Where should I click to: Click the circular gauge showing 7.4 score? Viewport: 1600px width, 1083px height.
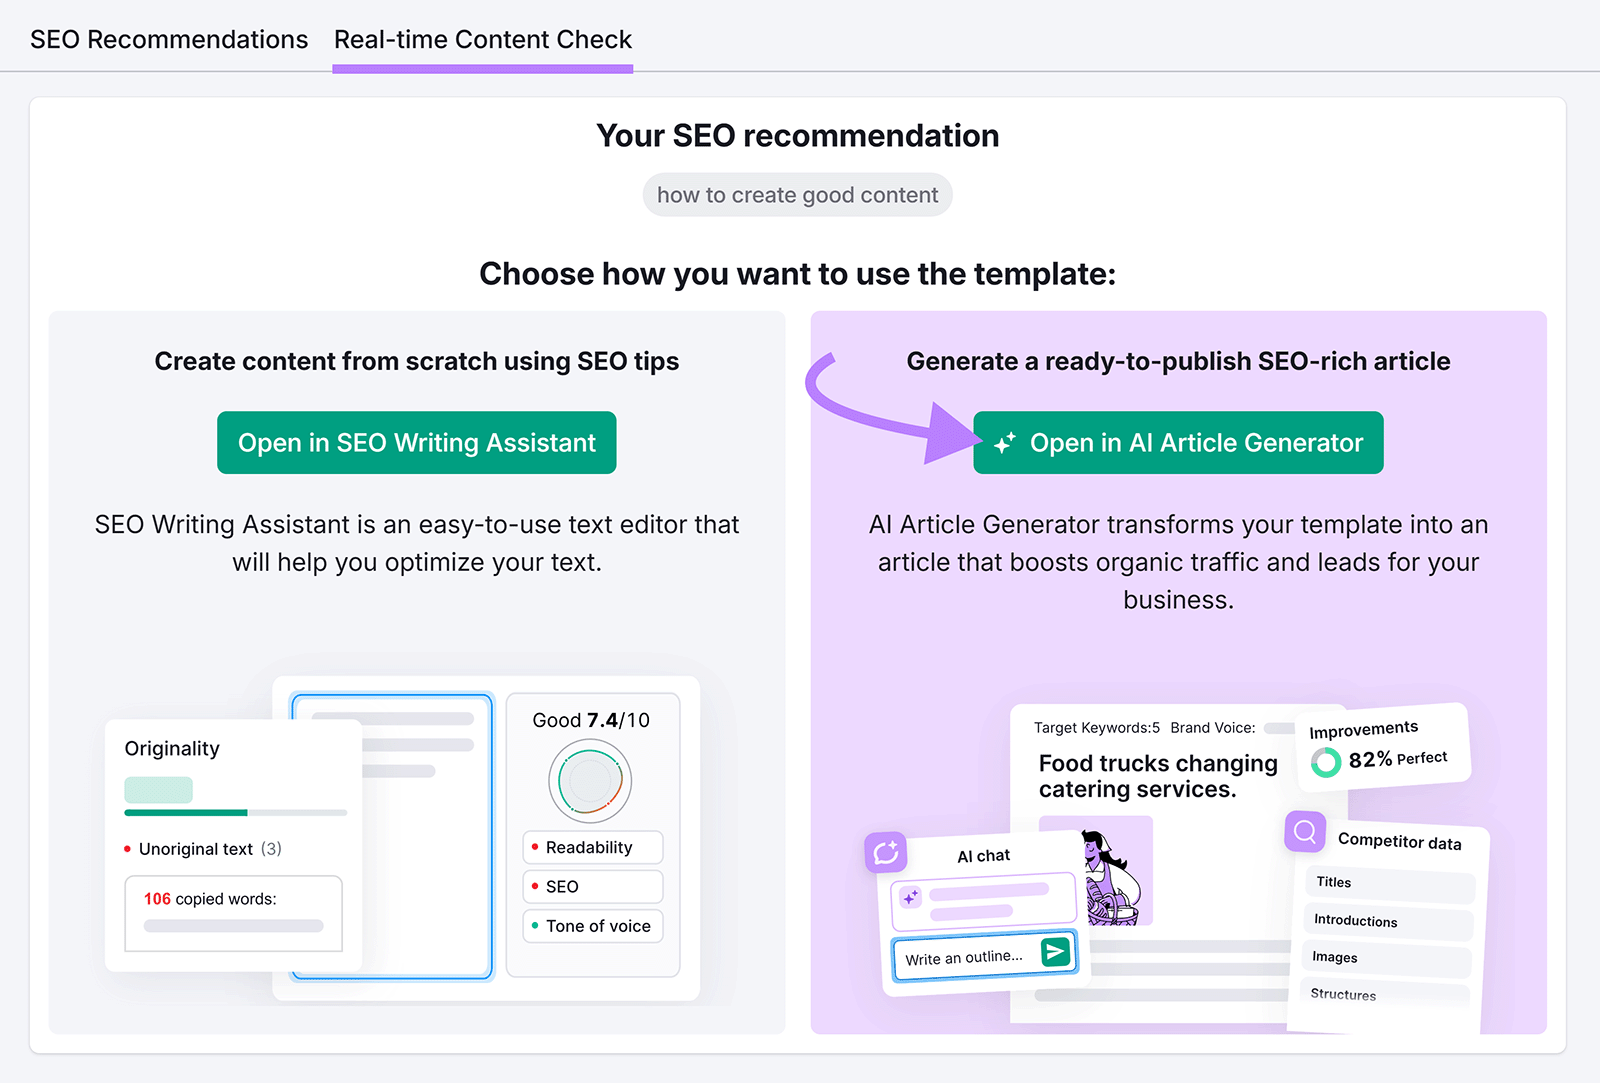590,780
